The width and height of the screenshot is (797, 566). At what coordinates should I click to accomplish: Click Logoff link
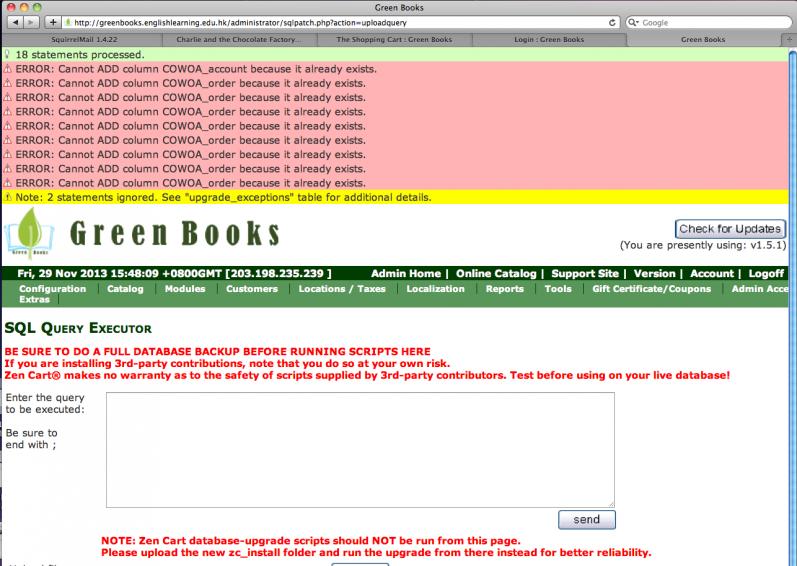(767, 273)
